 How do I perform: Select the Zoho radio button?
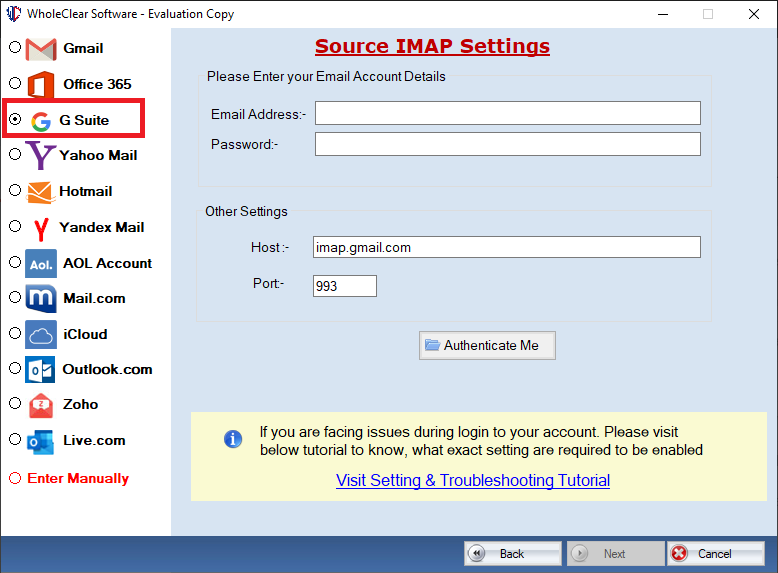15,403
